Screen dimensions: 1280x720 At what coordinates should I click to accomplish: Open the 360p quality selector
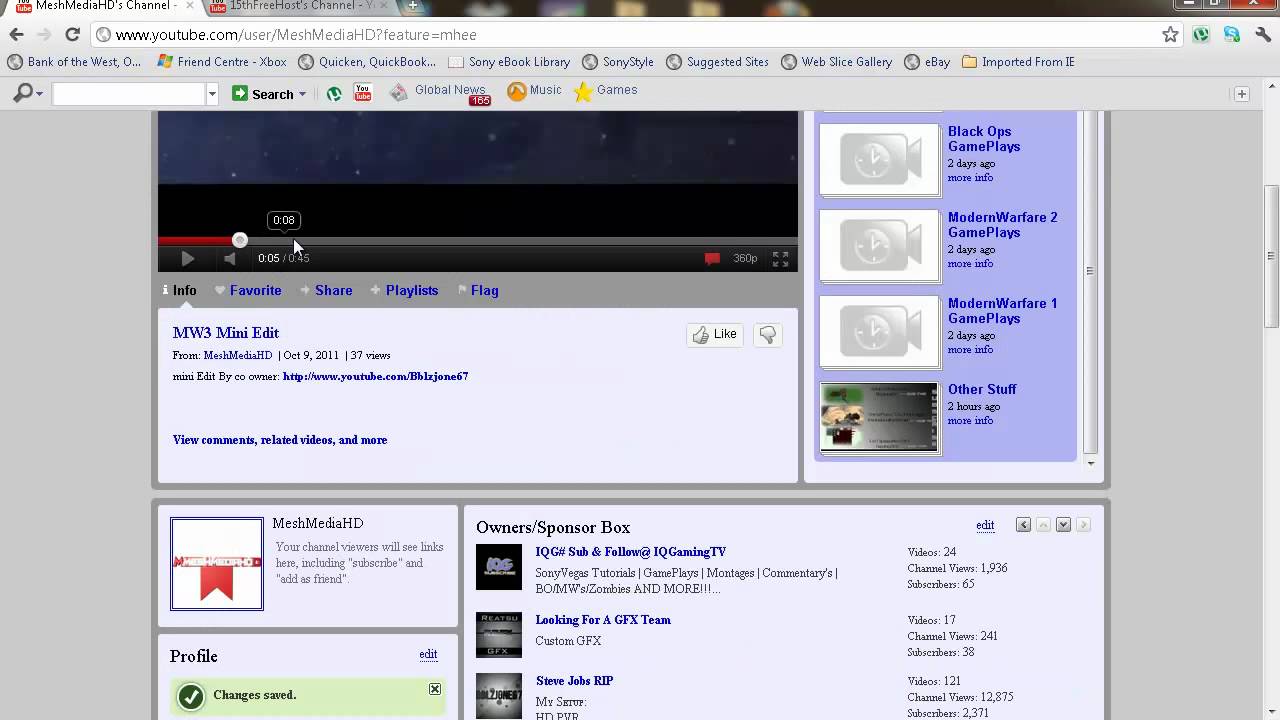click(745, 258)
